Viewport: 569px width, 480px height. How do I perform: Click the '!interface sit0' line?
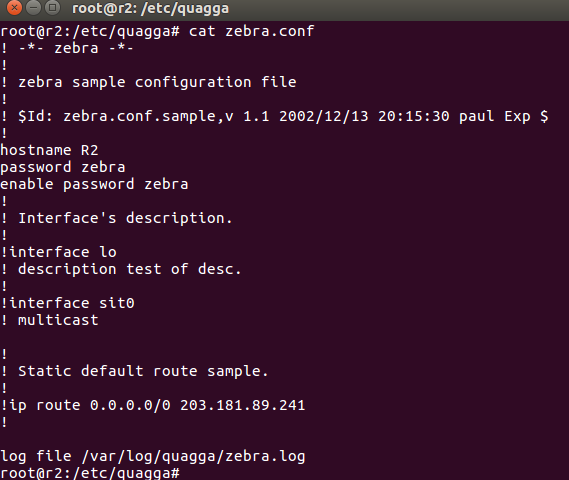pyautogui.click(x=67, y=303)
